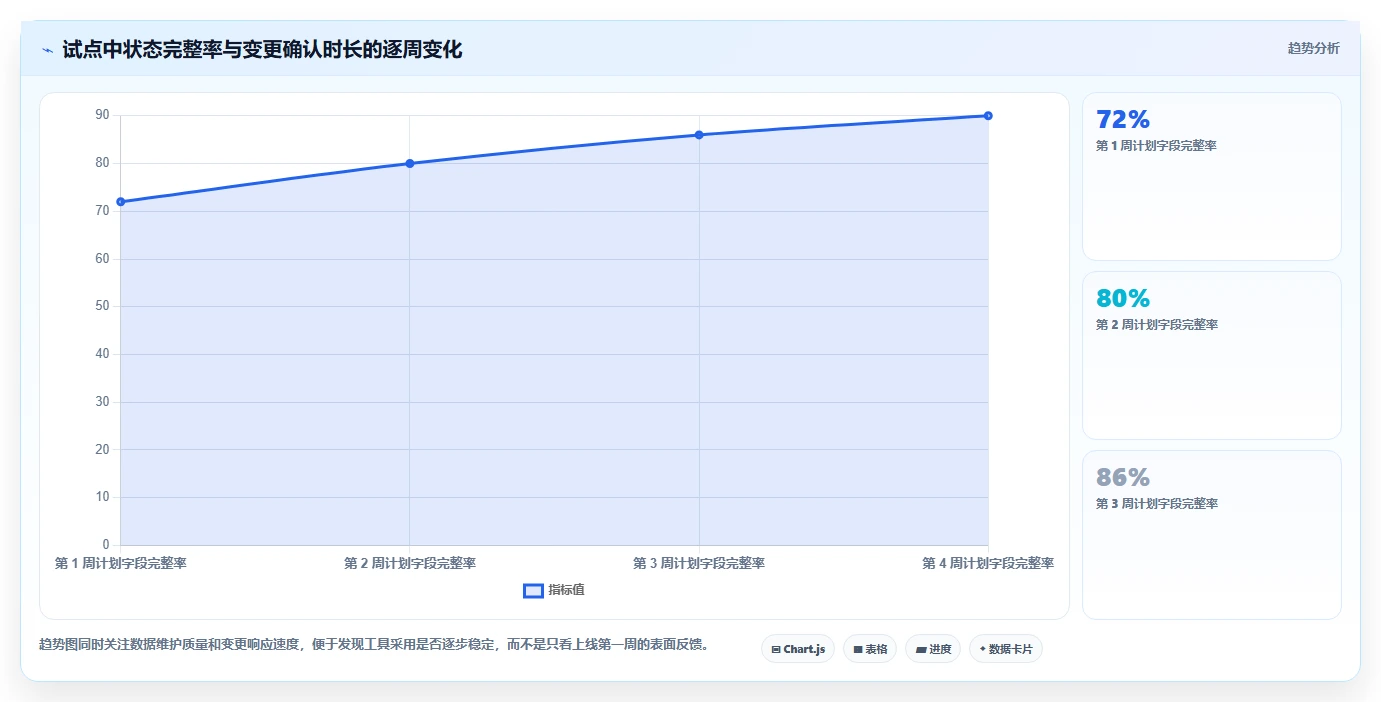Open the 80% 第 2 周 stat card
1381x702 pixels.
tap(1211, 355)
